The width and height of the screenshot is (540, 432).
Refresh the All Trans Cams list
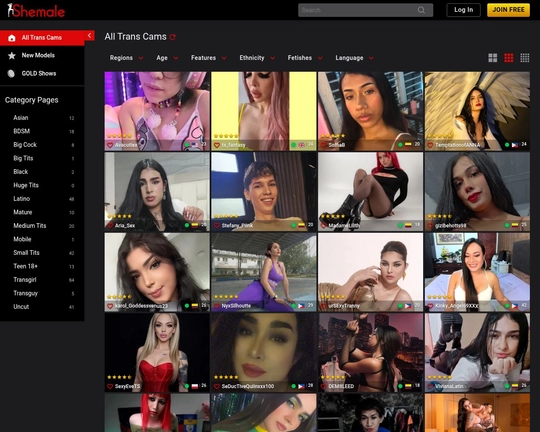click(x=173, y=37)
